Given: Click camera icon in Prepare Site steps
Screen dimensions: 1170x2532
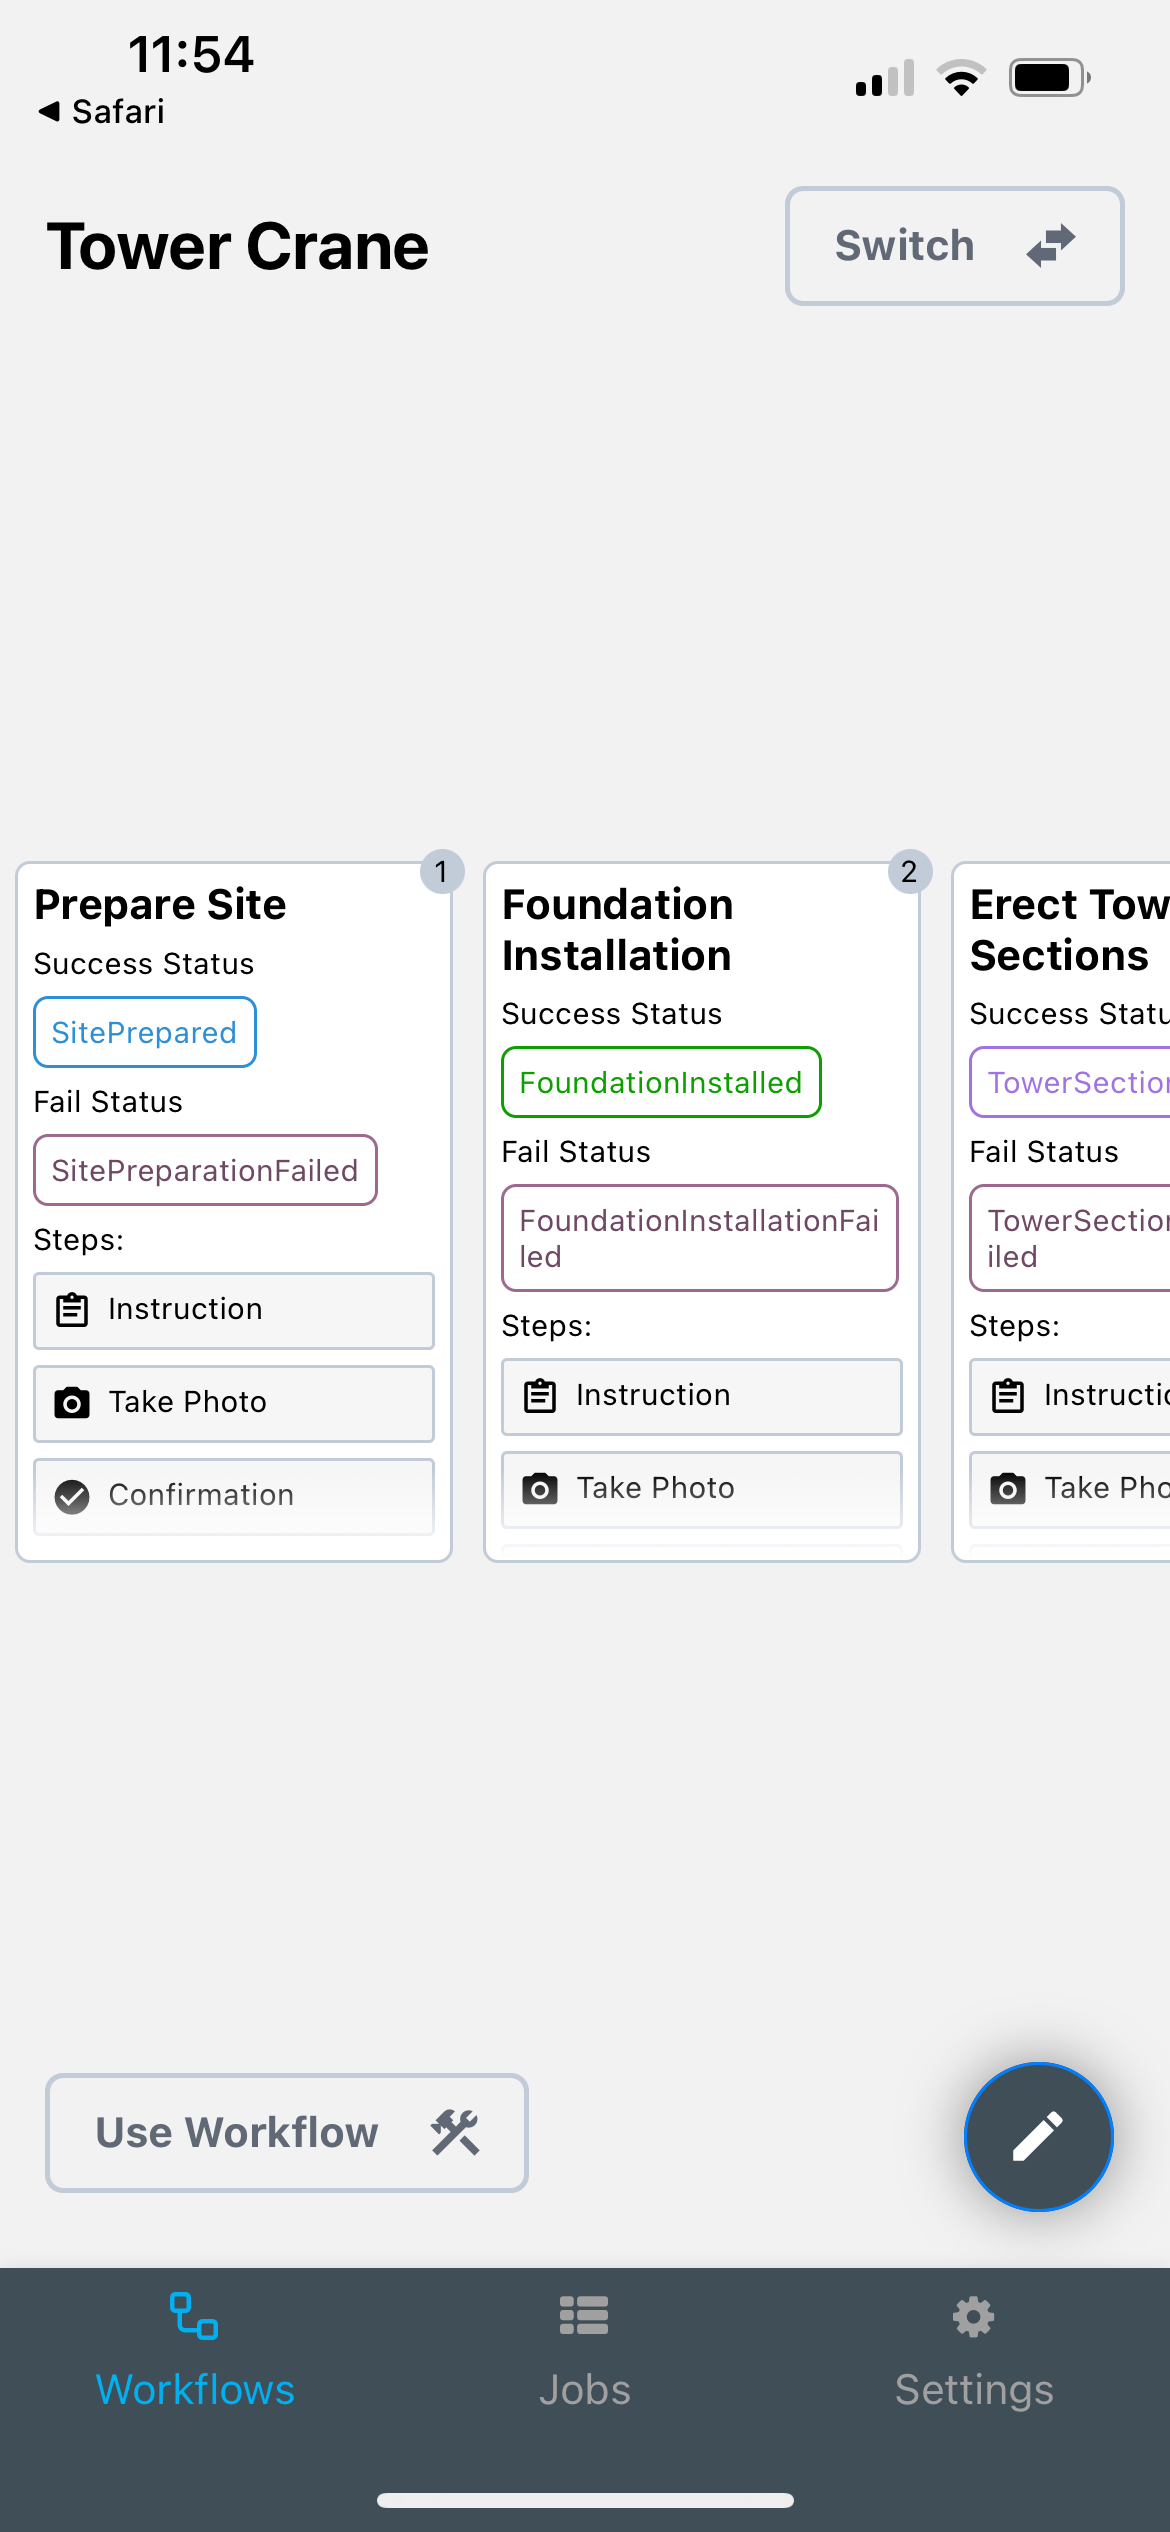Looking at the screenshot, I should coord(72,1403).
